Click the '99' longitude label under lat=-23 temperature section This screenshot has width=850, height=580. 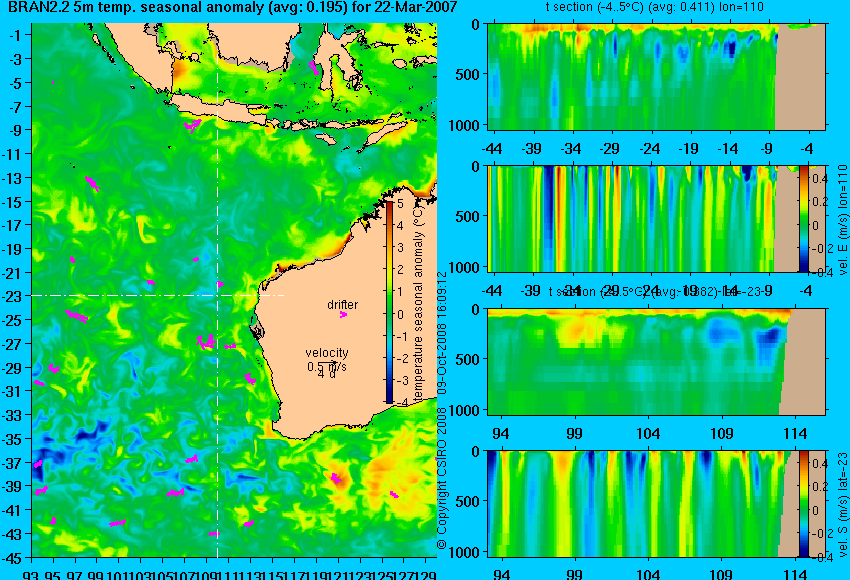[x=574, y=434]
